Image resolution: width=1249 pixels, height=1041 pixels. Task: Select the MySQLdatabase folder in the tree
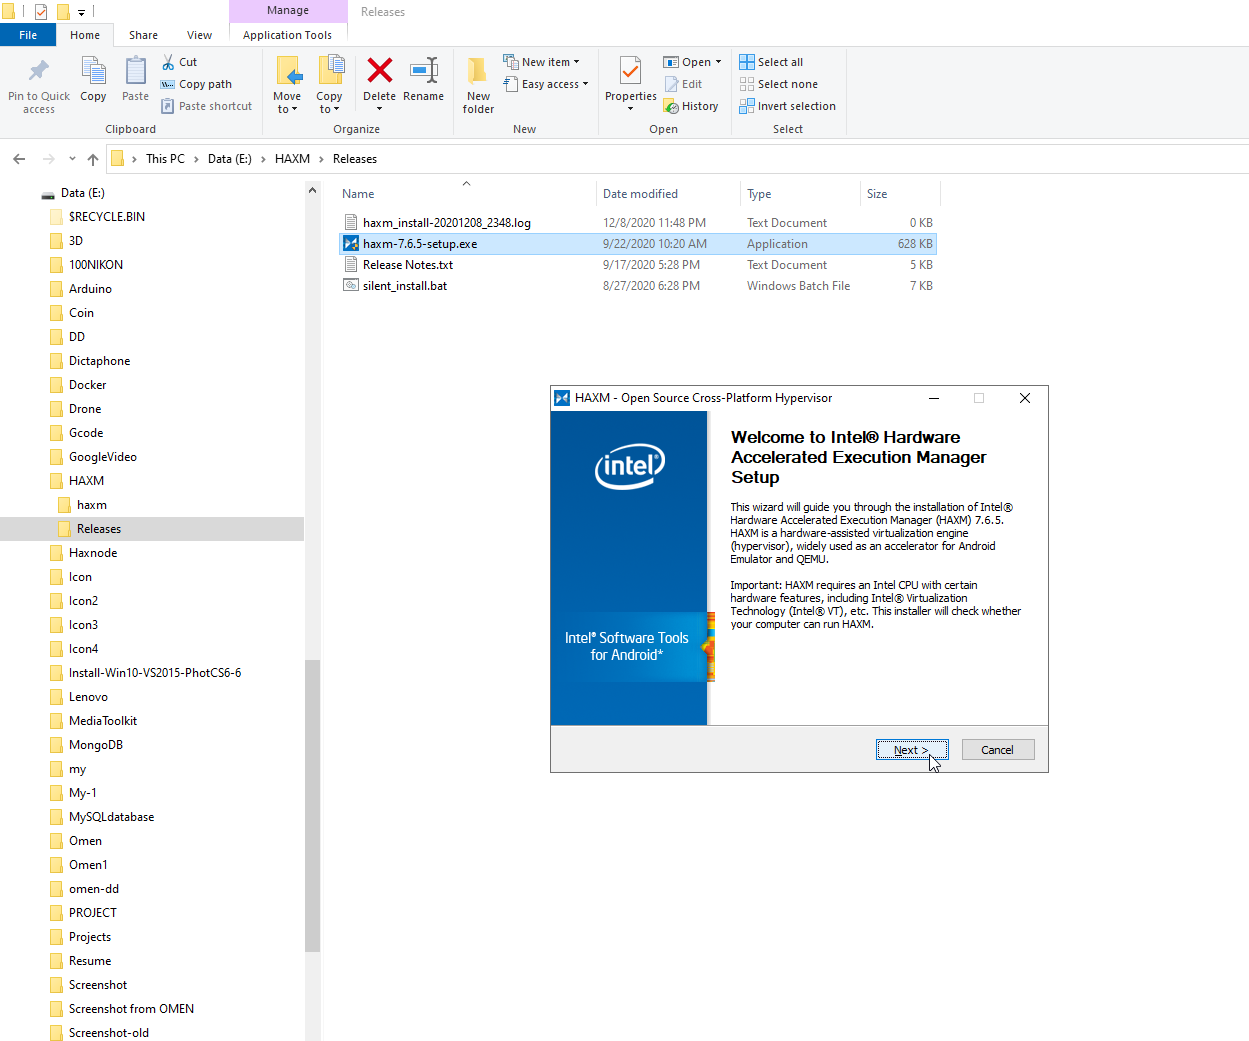[x=111, y=817]
